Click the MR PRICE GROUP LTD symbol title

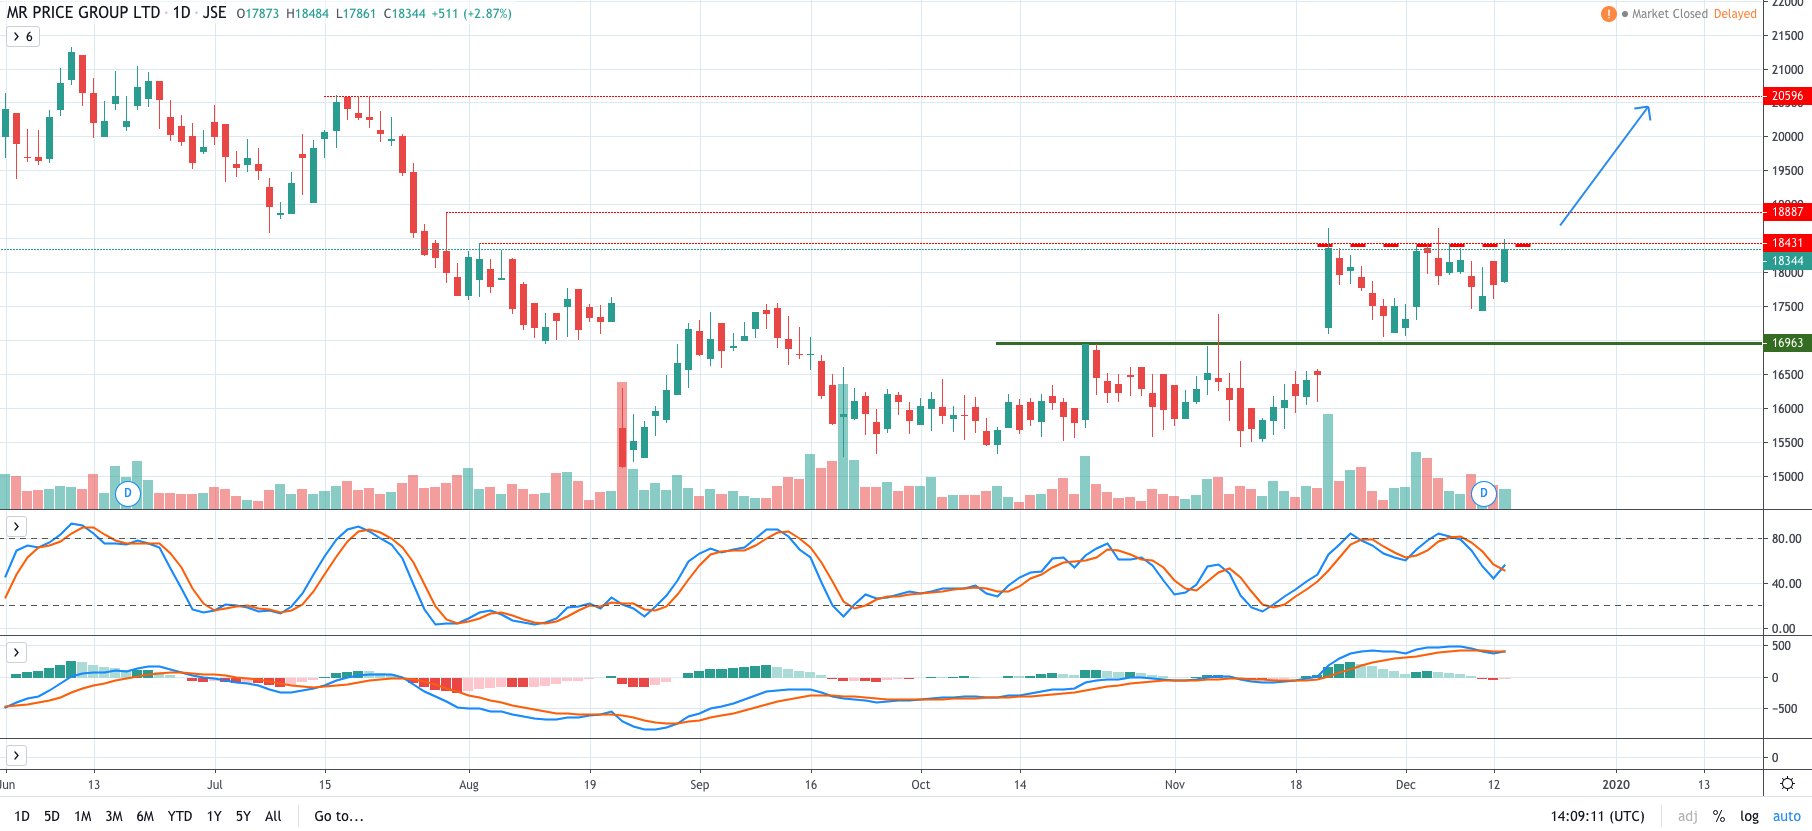pyautogui.click(x=83, y=13)
